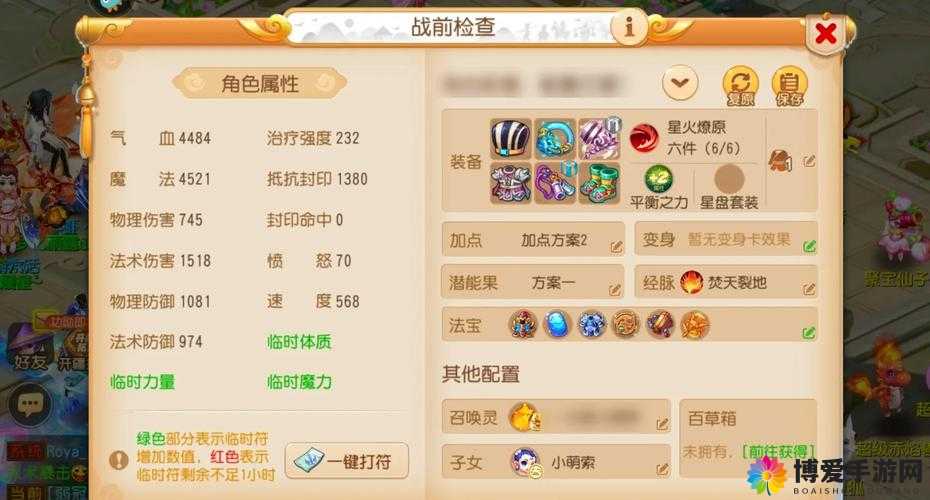Image resolution: width=930 pixels, height=500 pixels.
Task: Open the chat bubble on left side
Action: click(30, 404)
